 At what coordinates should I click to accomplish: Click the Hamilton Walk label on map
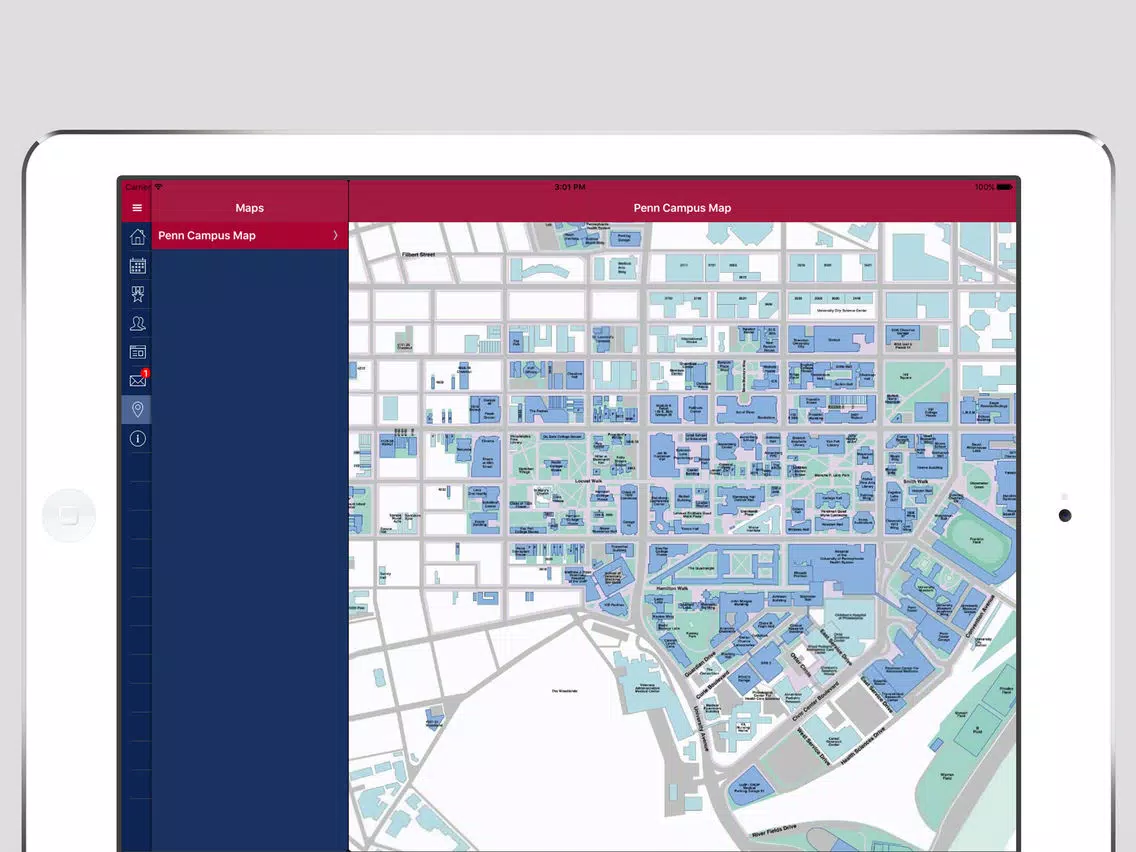pos(672,588)
